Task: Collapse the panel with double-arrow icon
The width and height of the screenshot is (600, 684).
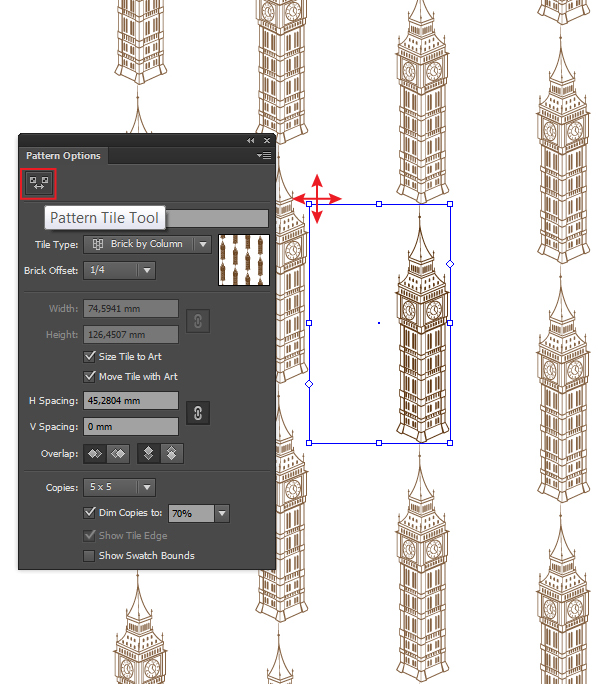Action: [250, 140]
